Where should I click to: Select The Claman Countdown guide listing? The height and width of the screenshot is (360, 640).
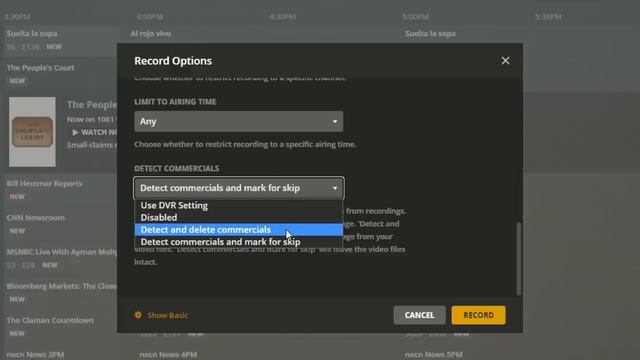[50, 320]
